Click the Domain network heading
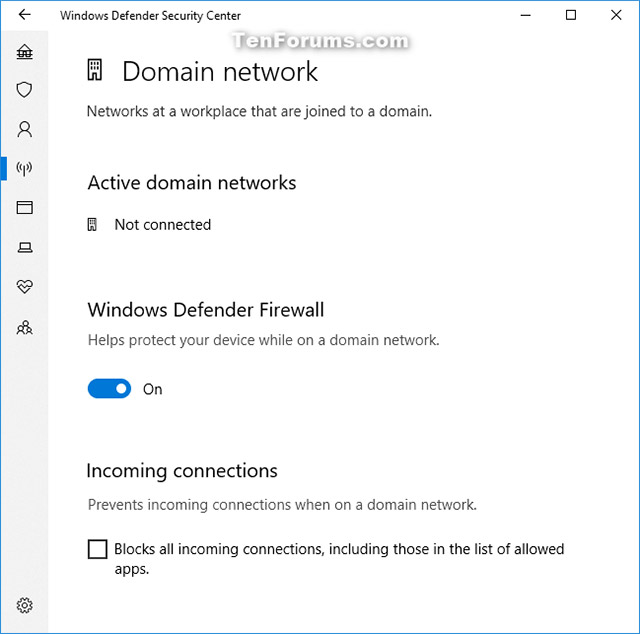This screenshot has height=634, width=640. (220, 71)
